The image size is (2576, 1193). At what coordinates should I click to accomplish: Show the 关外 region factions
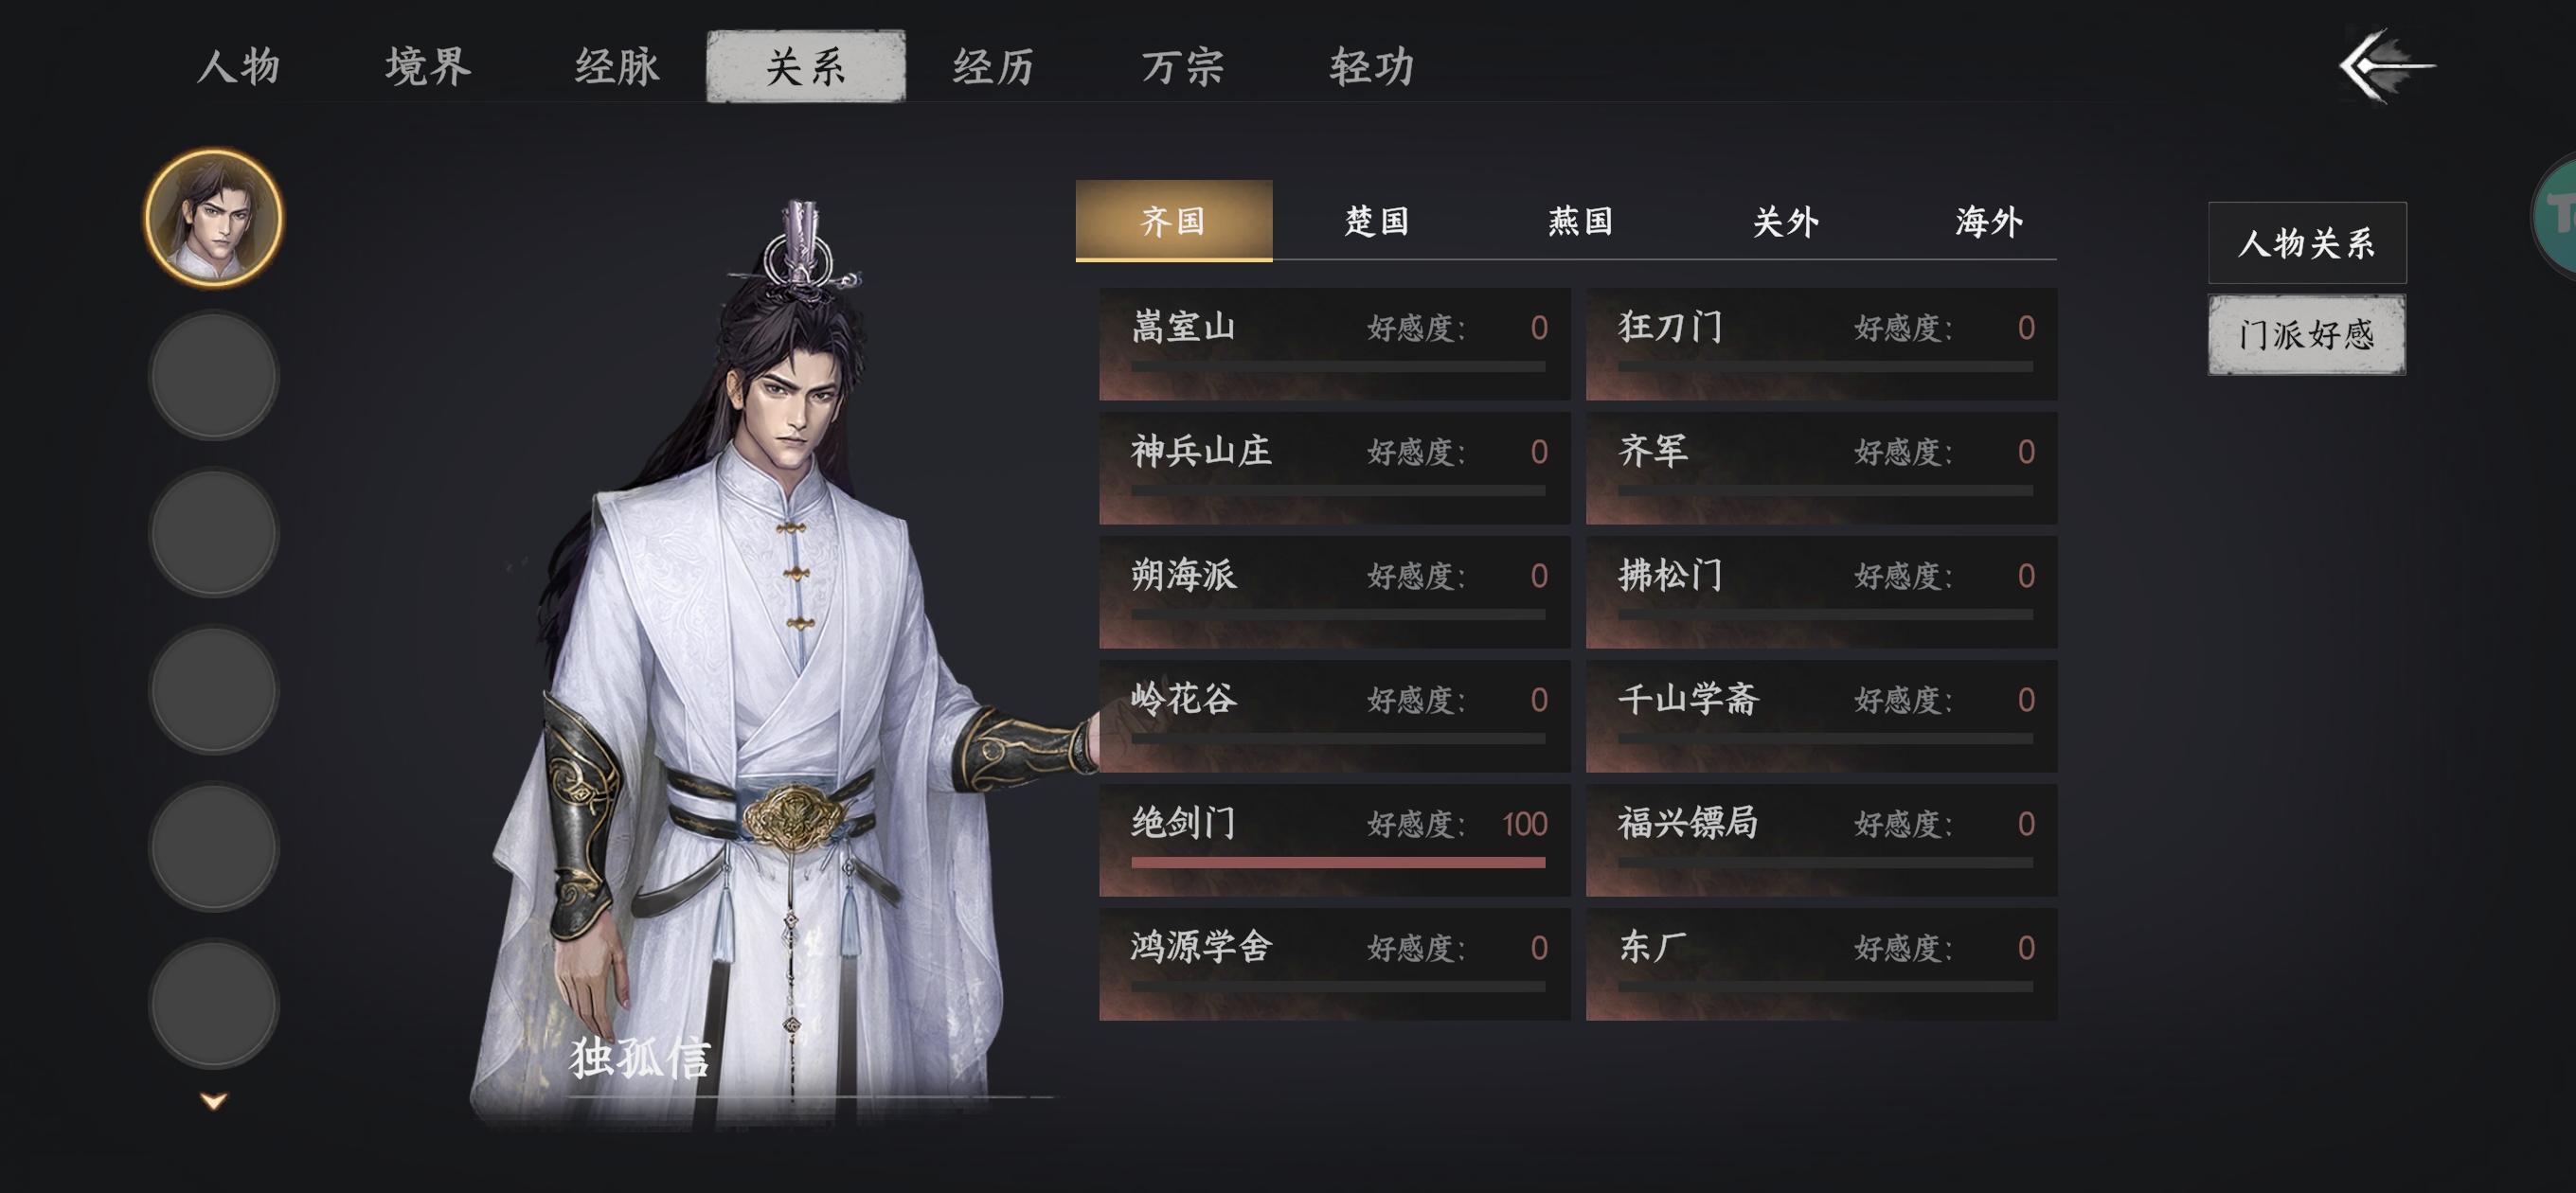[1786, 221]
